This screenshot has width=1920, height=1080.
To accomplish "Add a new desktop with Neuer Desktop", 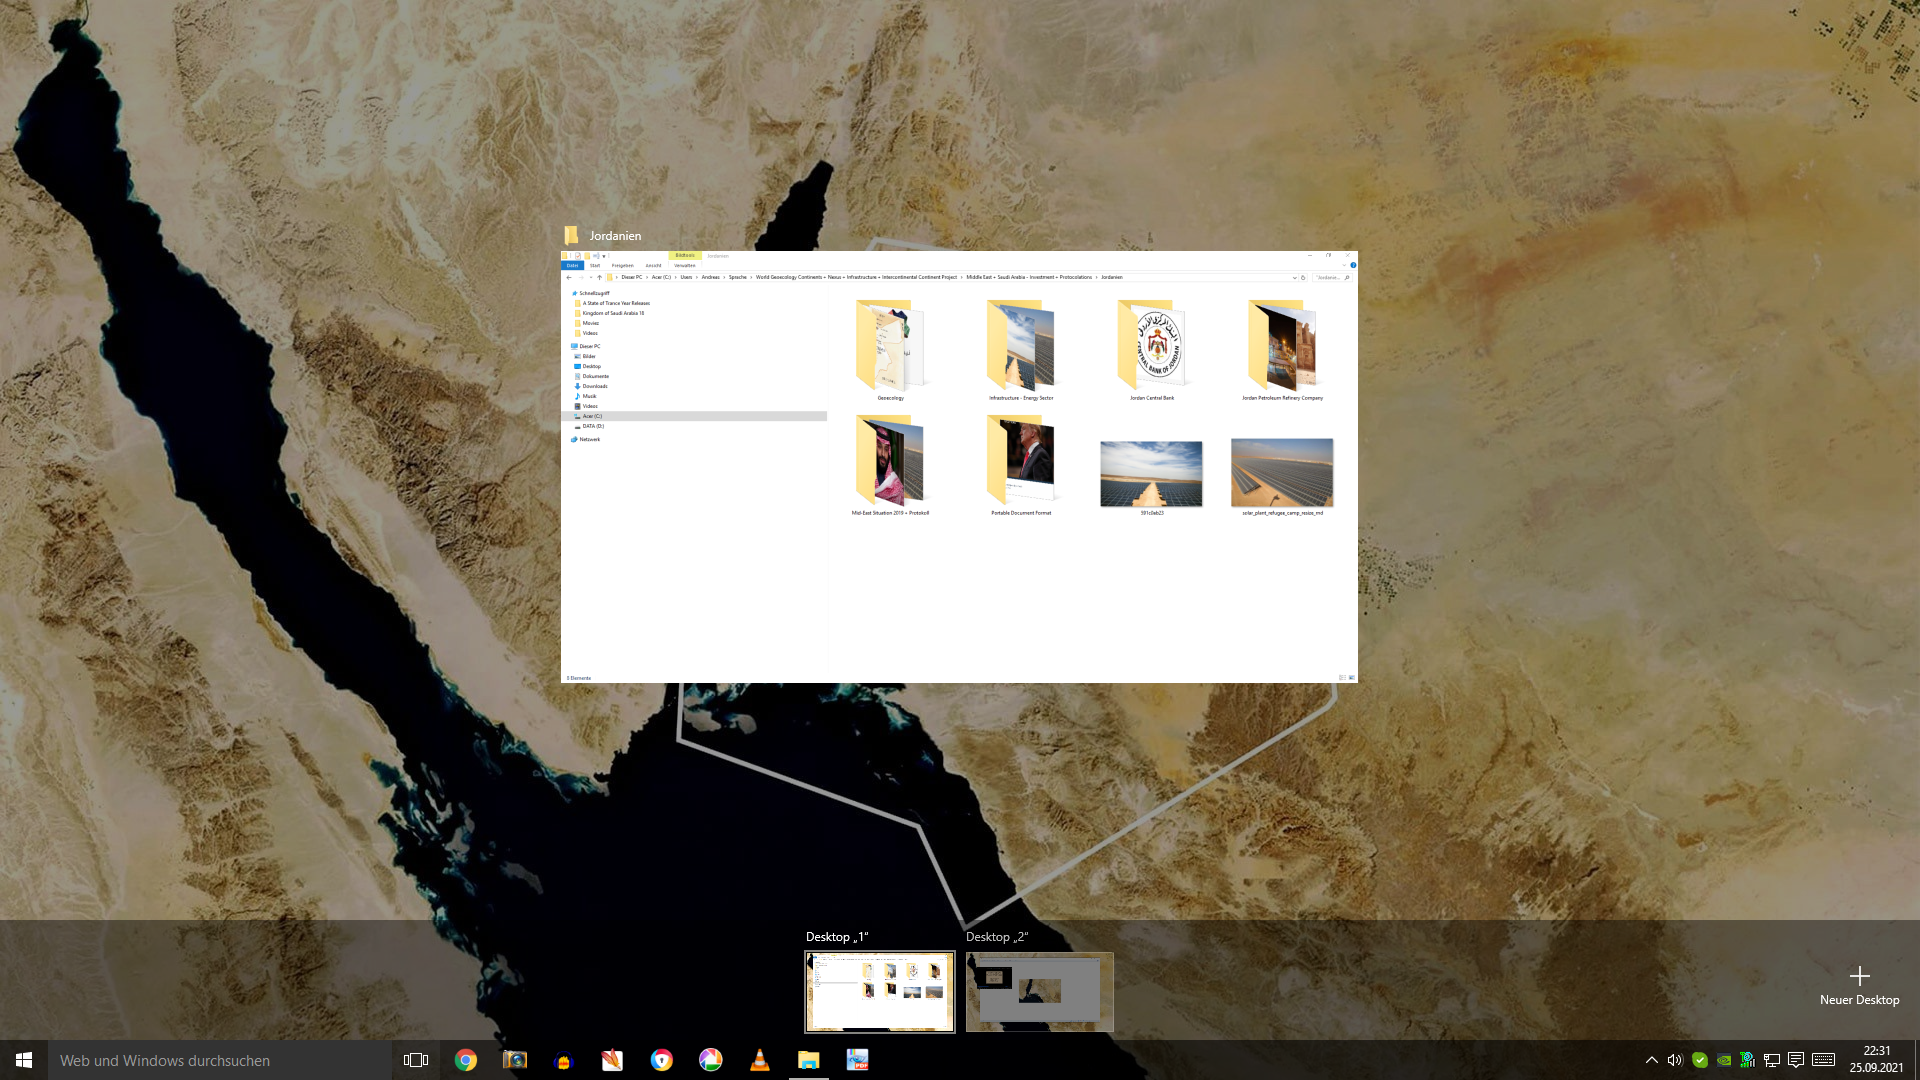I will [x=1859, y=985].
